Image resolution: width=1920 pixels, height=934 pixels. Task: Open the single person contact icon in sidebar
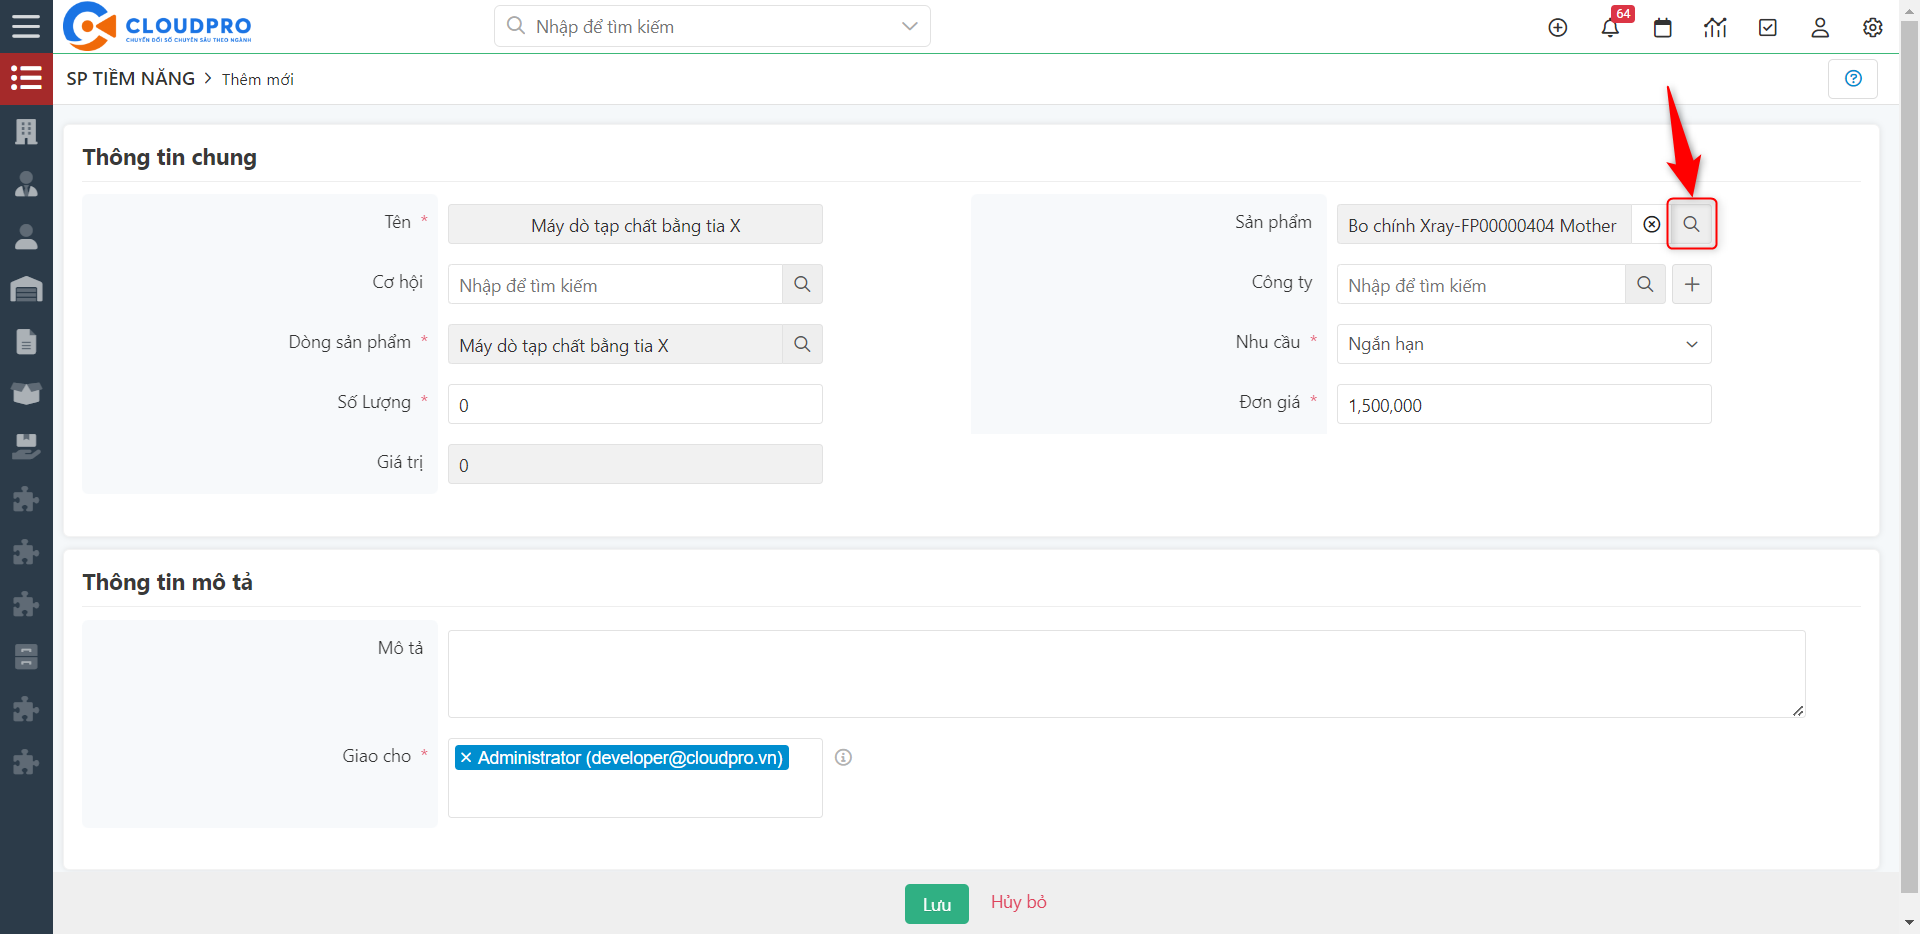(x=26, y=237)
